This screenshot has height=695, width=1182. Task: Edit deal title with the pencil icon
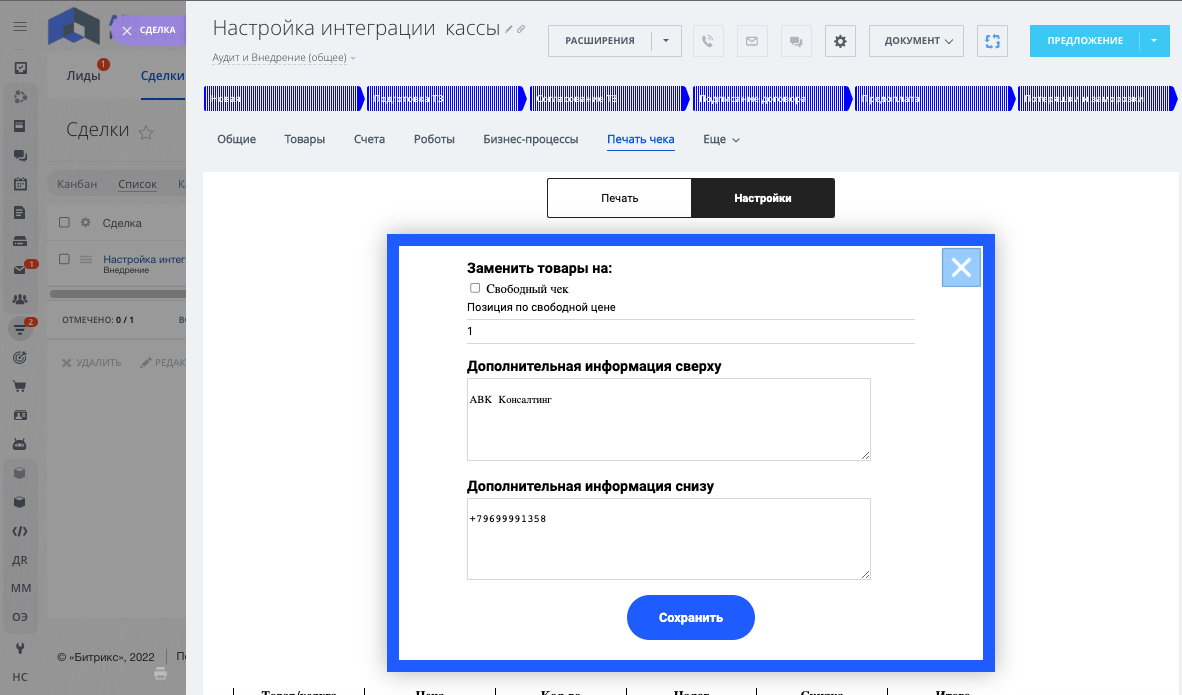(x=509, y=29)
